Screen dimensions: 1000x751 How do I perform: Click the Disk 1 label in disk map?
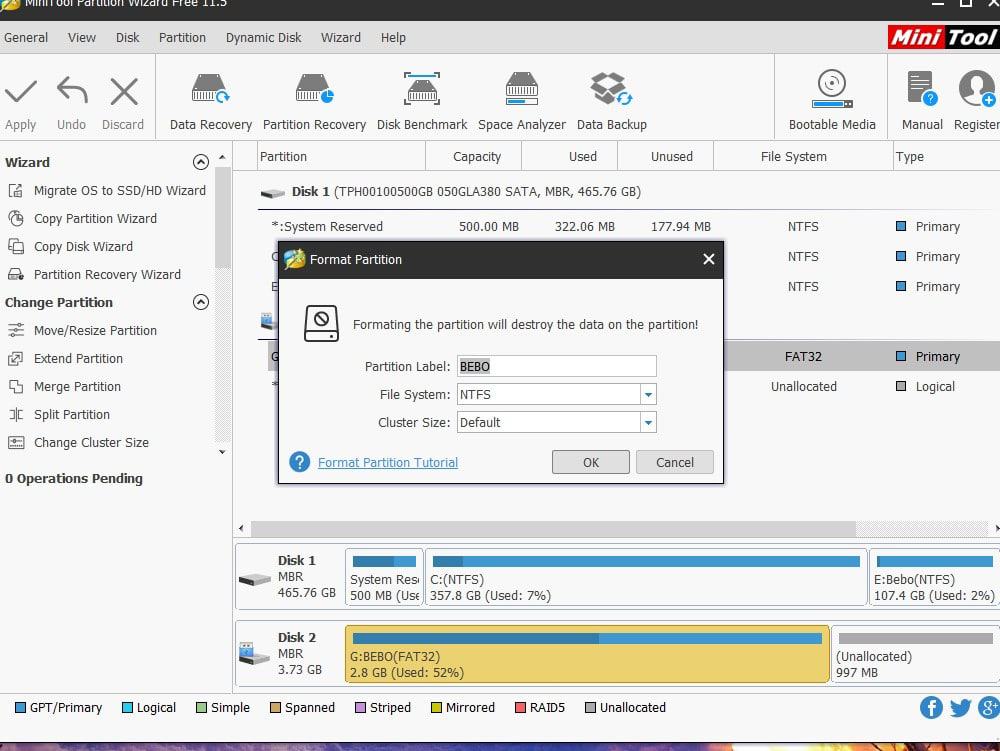297,560
